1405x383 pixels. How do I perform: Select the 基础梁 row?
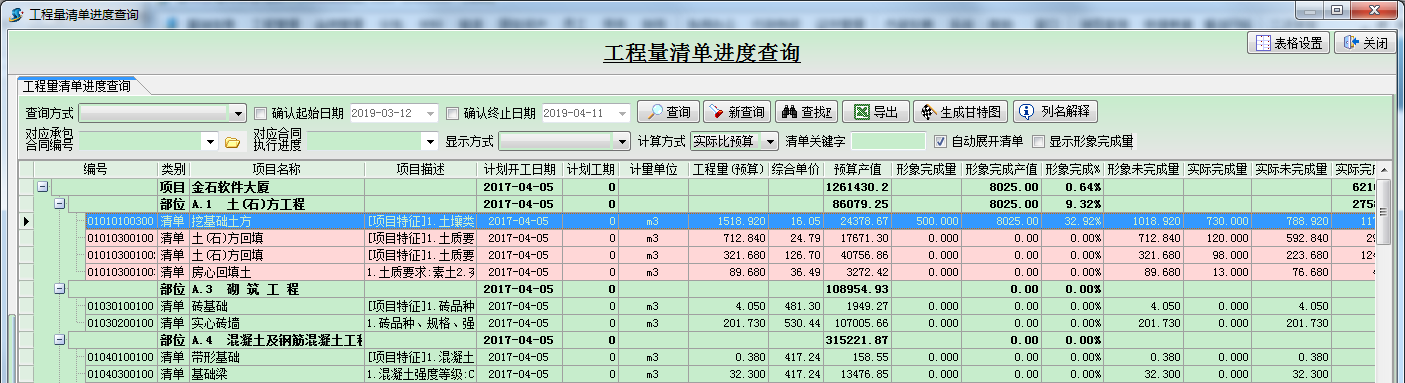tap(705, 373)
